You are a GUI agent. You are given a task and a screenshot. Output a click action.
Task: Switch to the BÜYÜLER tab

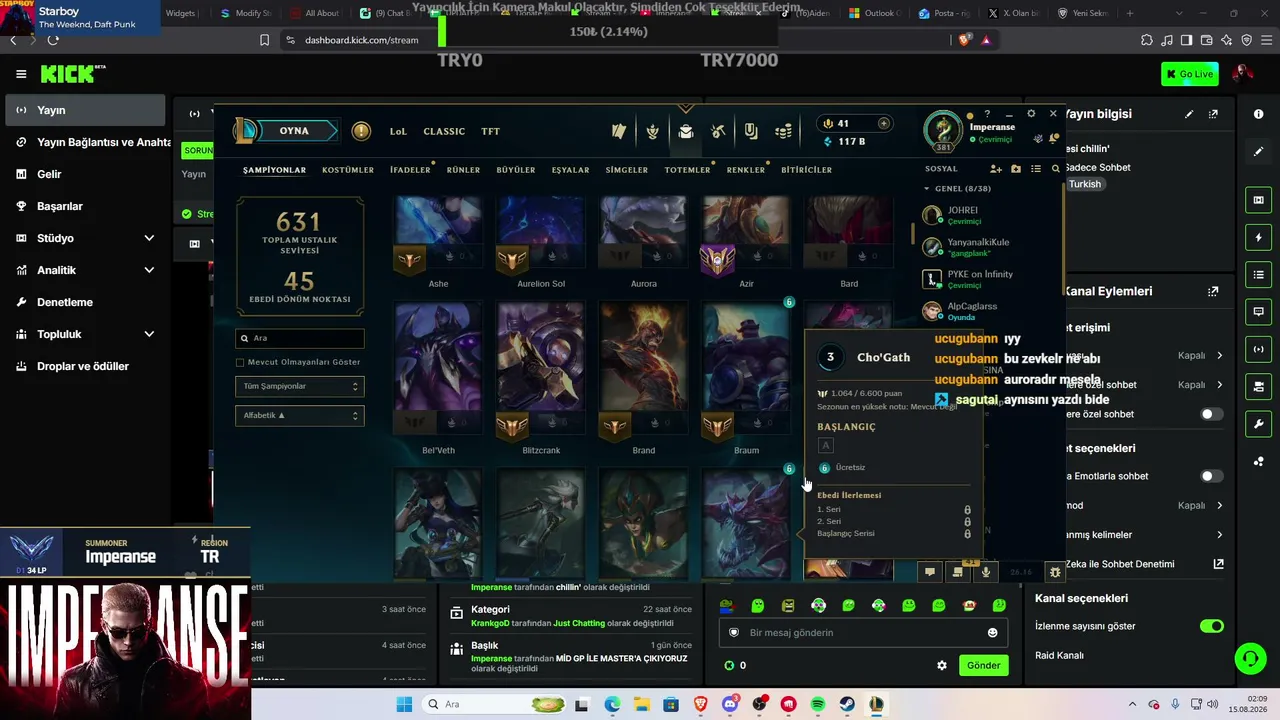tap(516, 170)
